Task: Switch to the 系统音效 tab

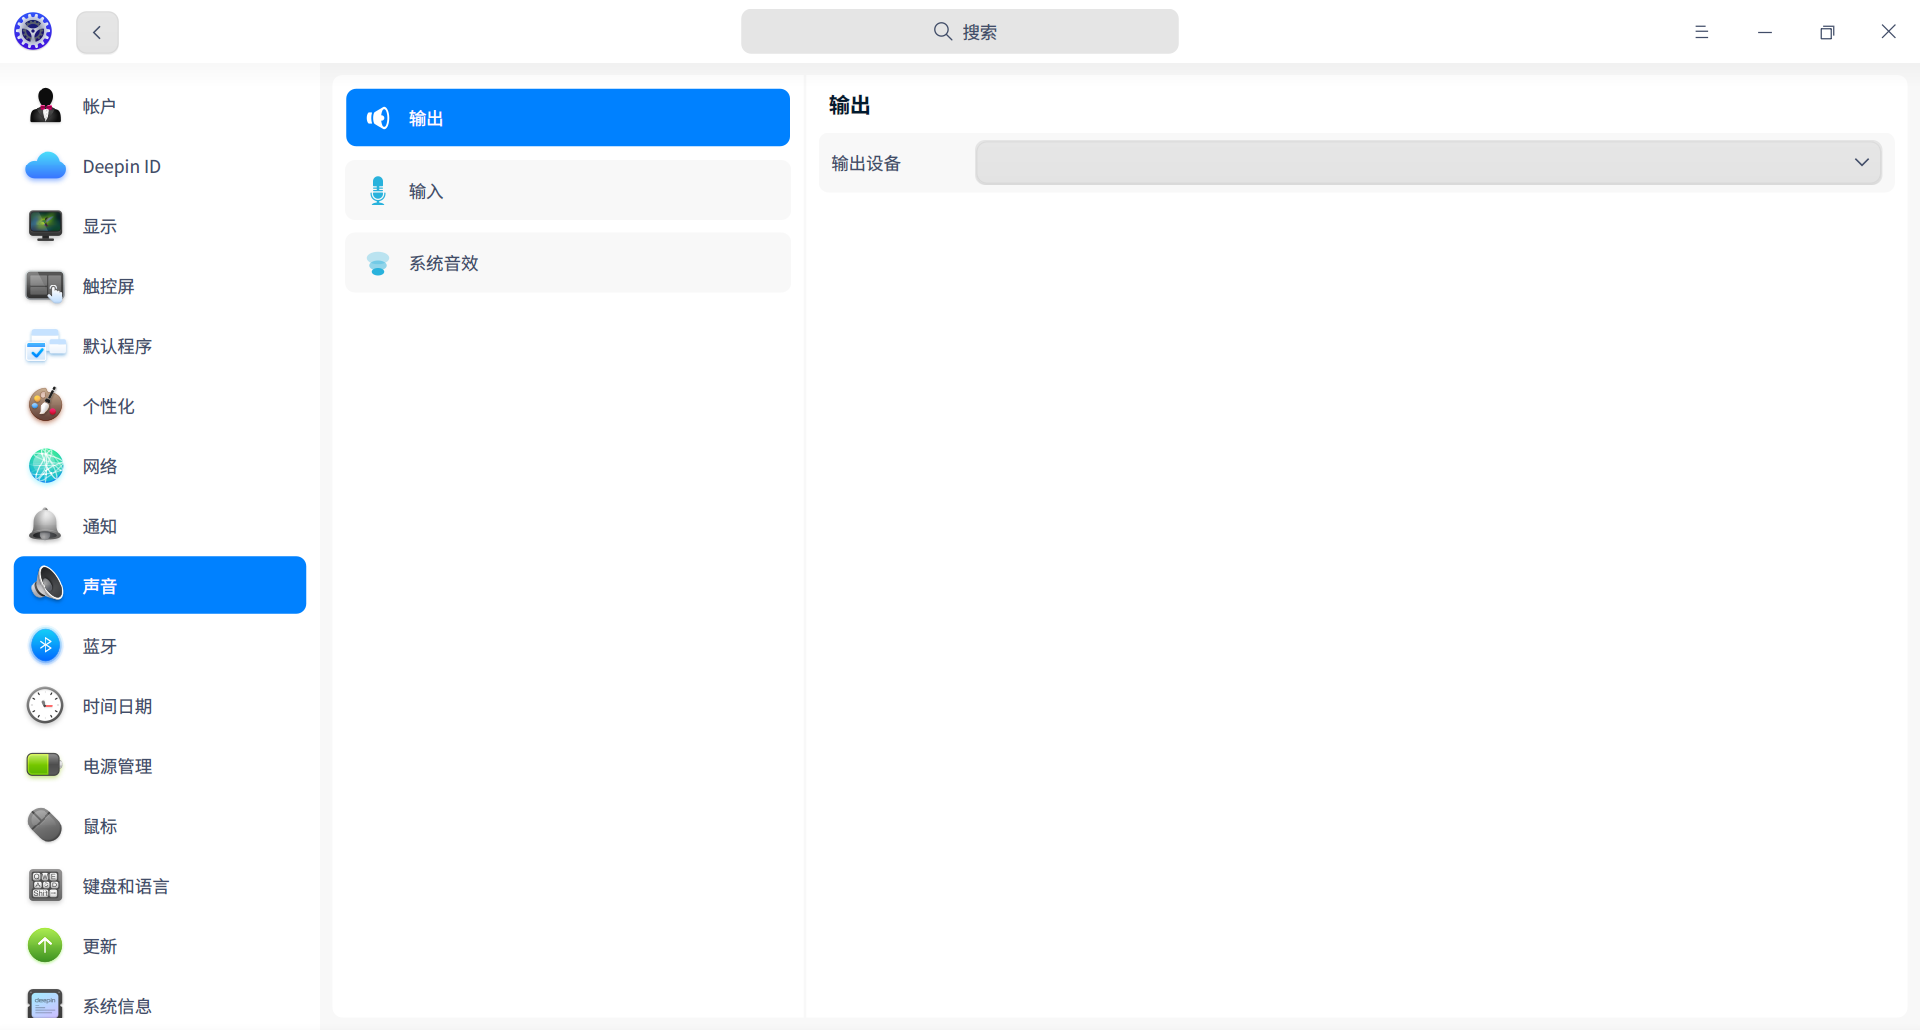Action: pyautogui.click(x=568, y=263)
